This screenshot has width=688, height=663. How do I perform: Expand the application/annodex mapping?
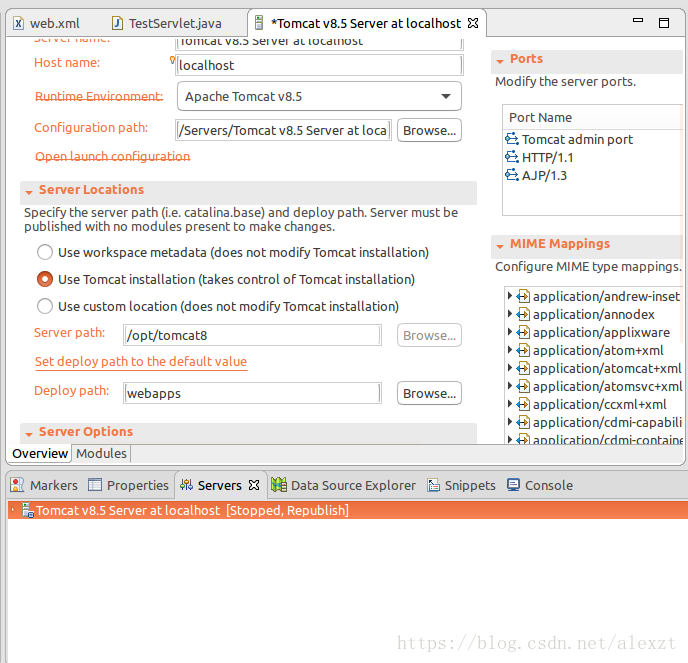pyautogui.click(x=510, y=314)
